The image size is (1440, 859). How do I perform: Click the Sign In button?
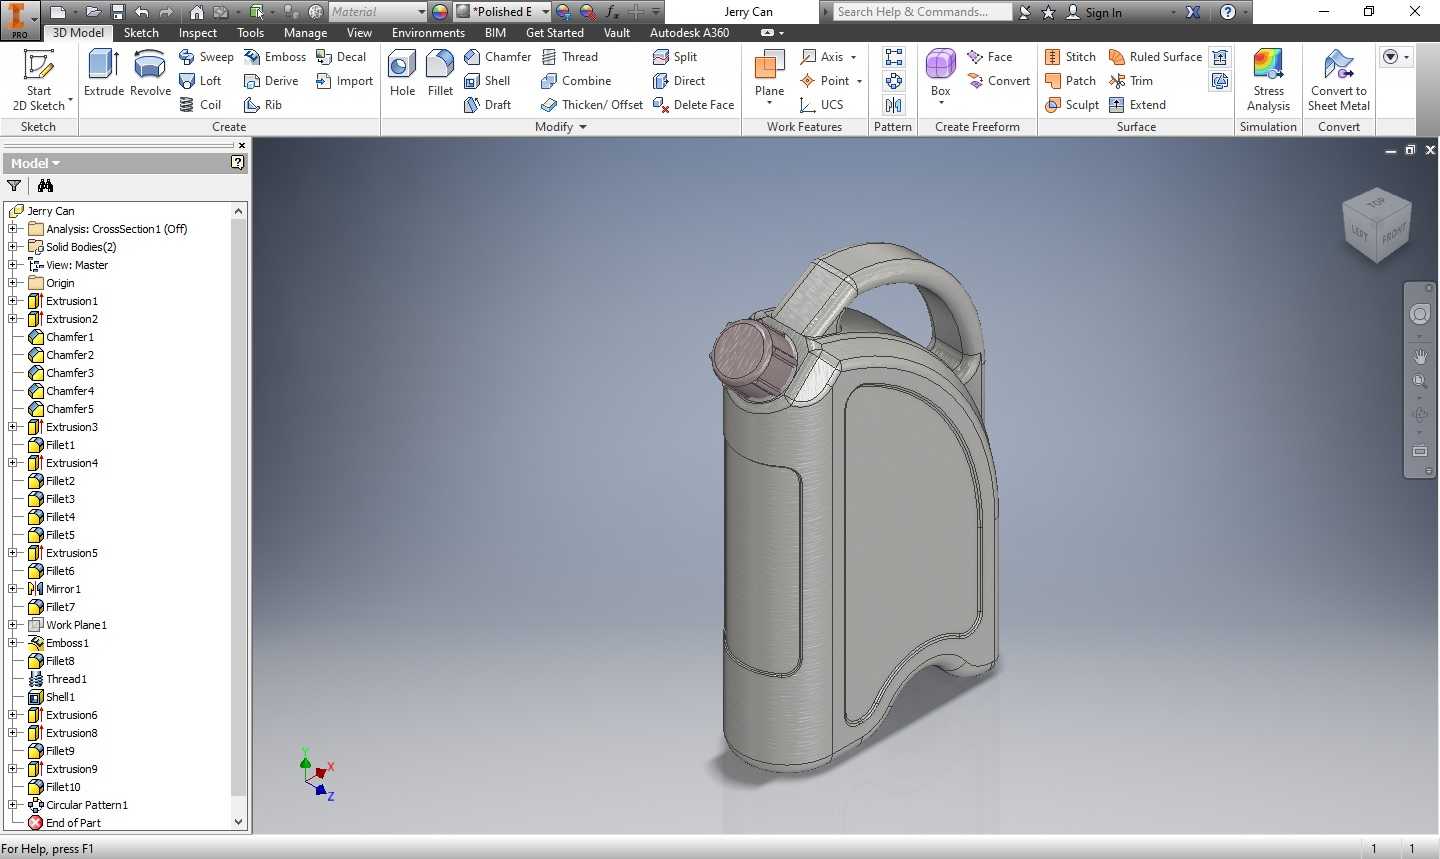[1093, 12]
